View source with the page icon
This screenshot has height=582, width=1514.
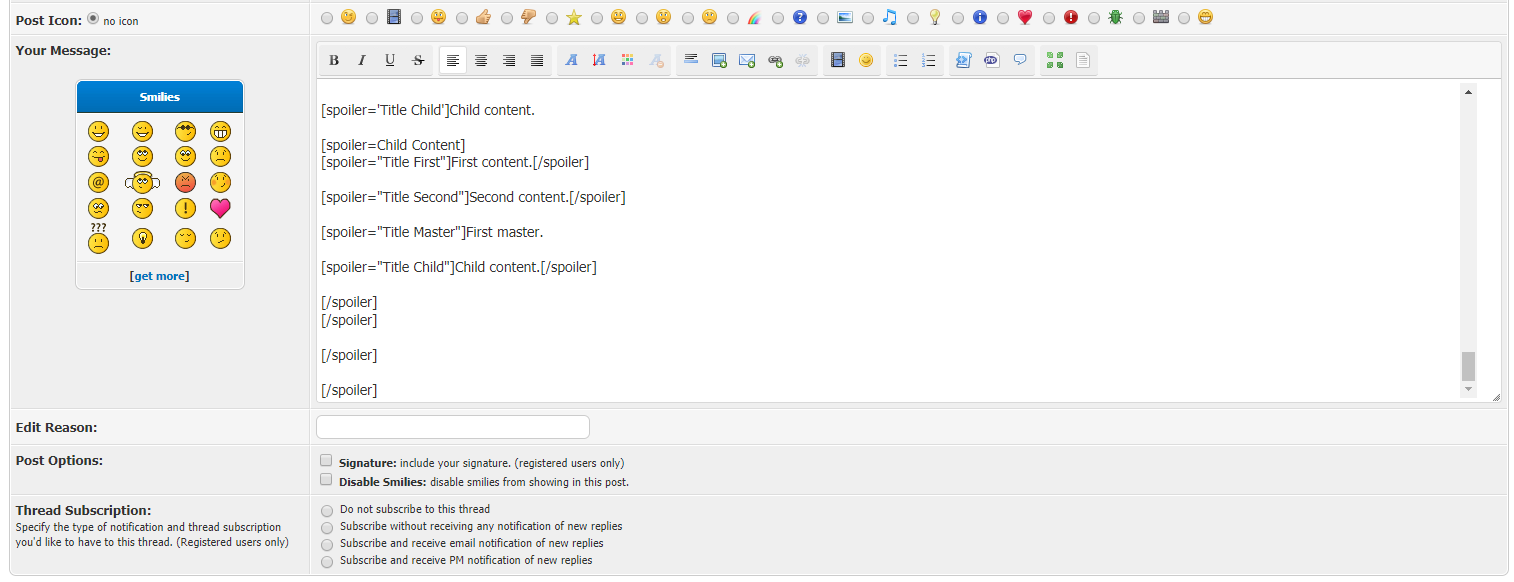(1082, 61)
